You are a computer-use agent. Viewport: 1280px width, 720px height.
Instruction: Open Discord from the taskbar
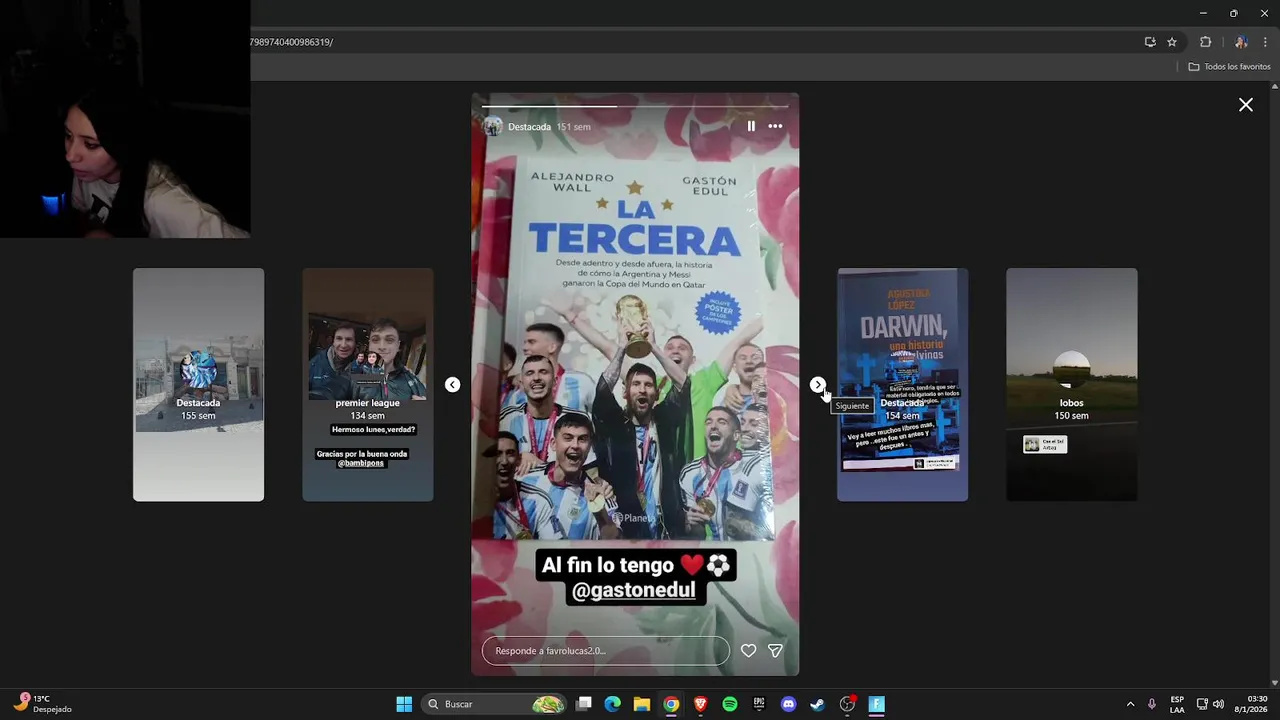coord(788,704)
